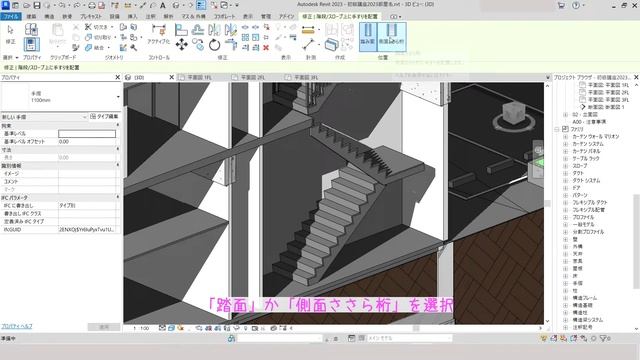
Task: Click the Measure between points icon
Action: click(308, 44)
